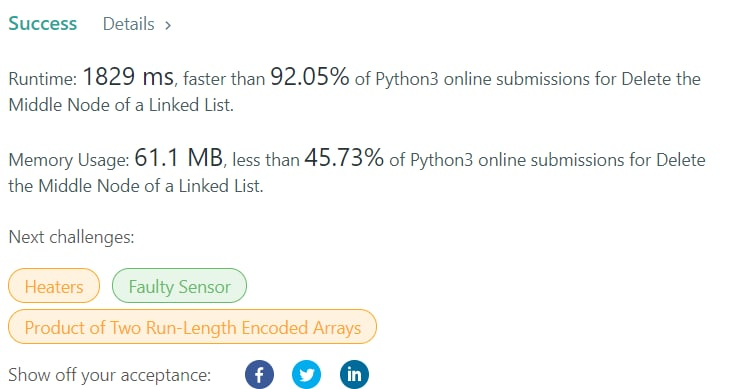Click the Show off your acceptance label

[110, 375]
